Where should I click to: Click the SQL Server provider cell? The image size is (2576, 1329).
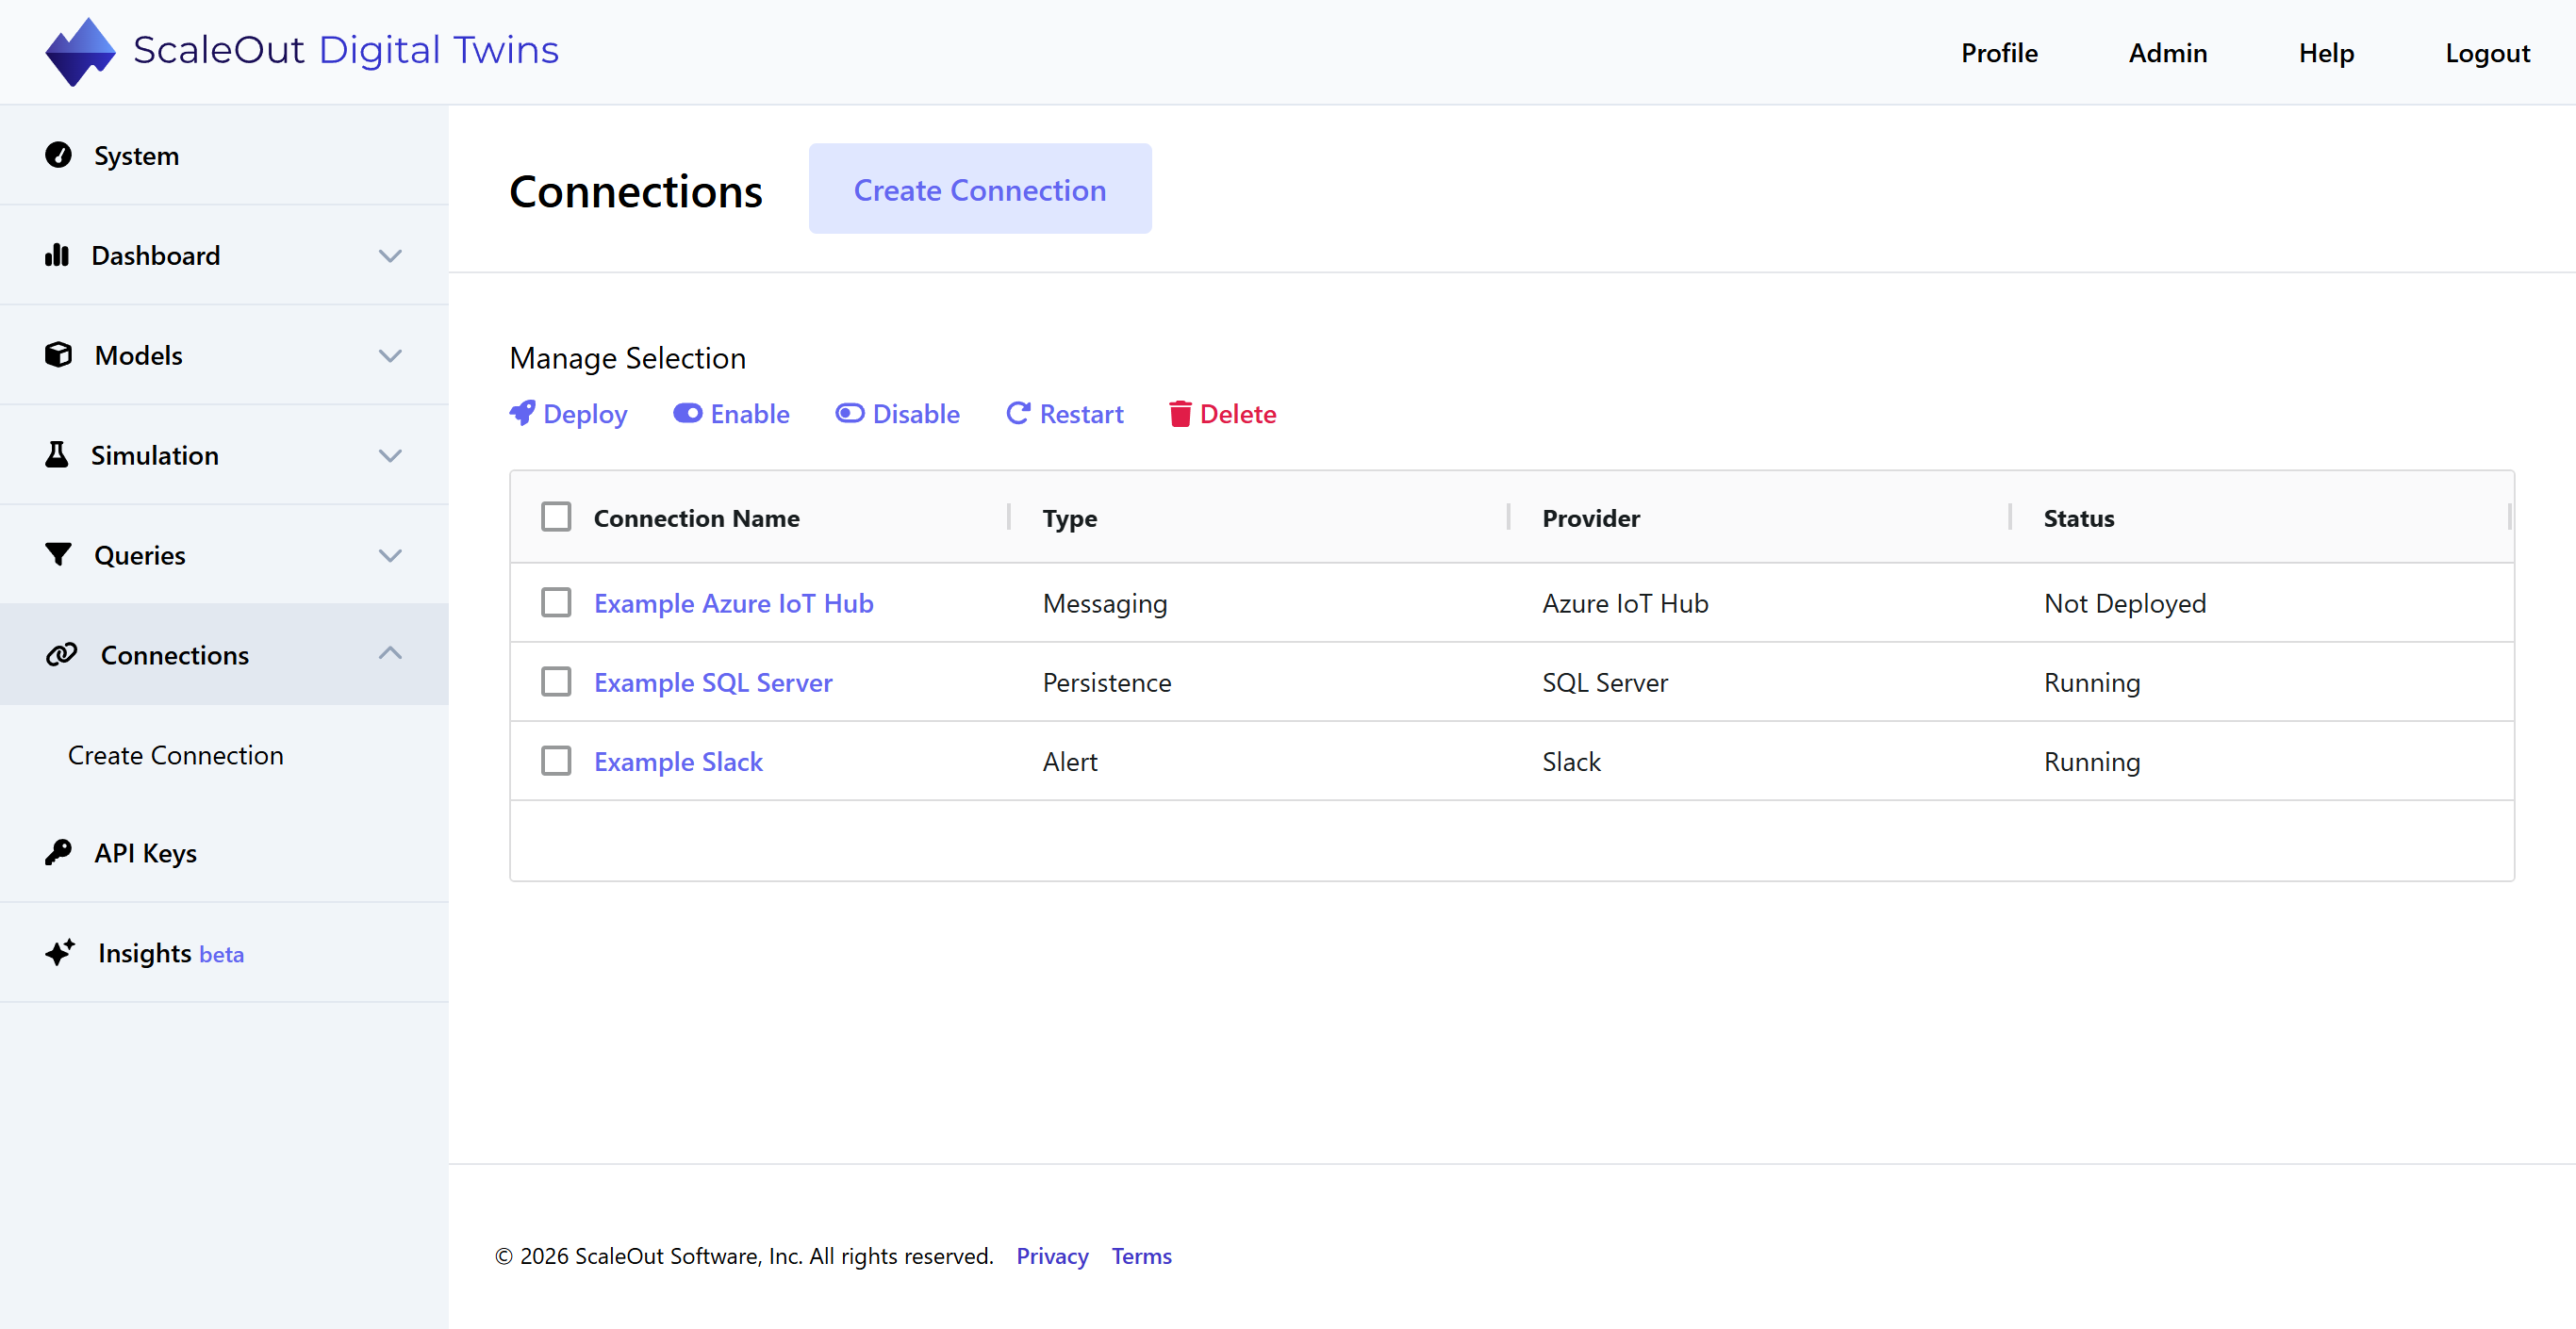tap(1605, 682)
